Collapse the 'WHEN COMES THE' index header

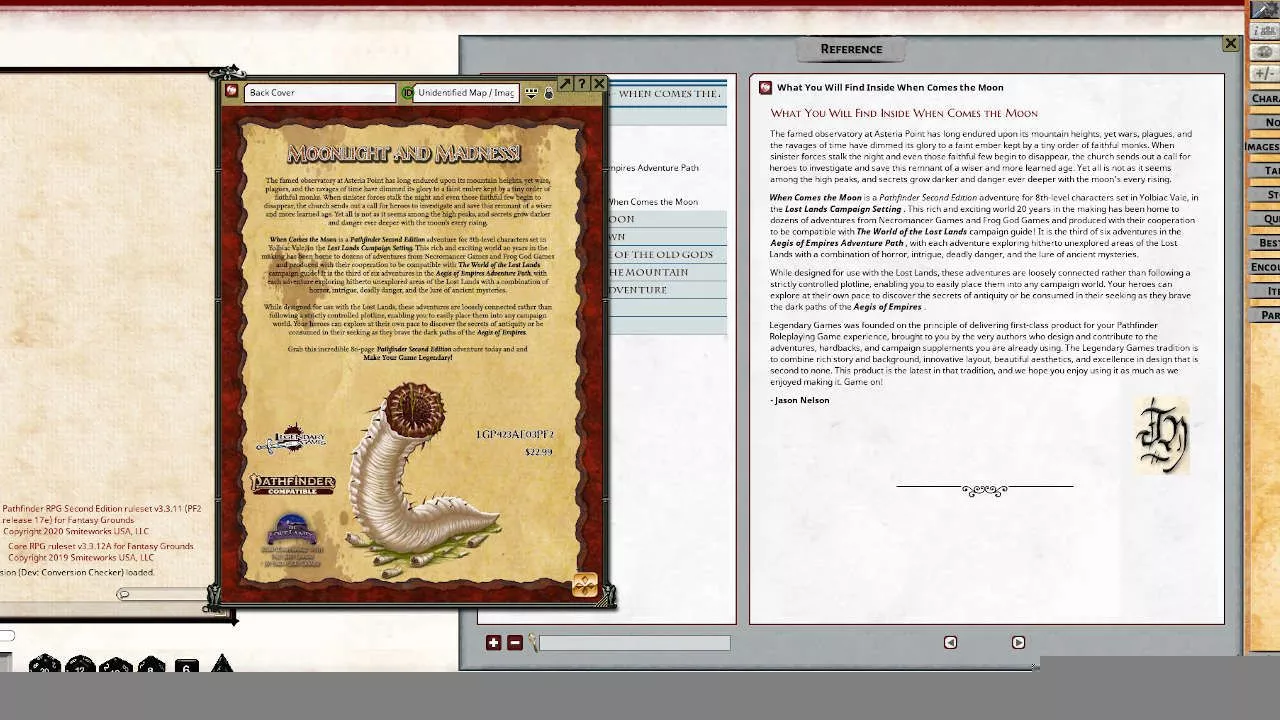click(x=667, y=94)
